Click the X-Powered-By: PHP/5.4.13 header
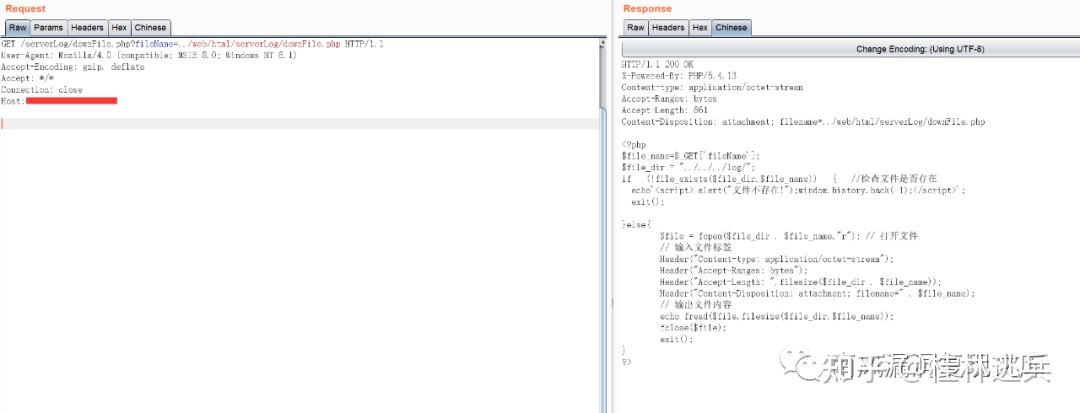Image resolution: width=1080 pixels, height=413 pixels. coord(679,76)
